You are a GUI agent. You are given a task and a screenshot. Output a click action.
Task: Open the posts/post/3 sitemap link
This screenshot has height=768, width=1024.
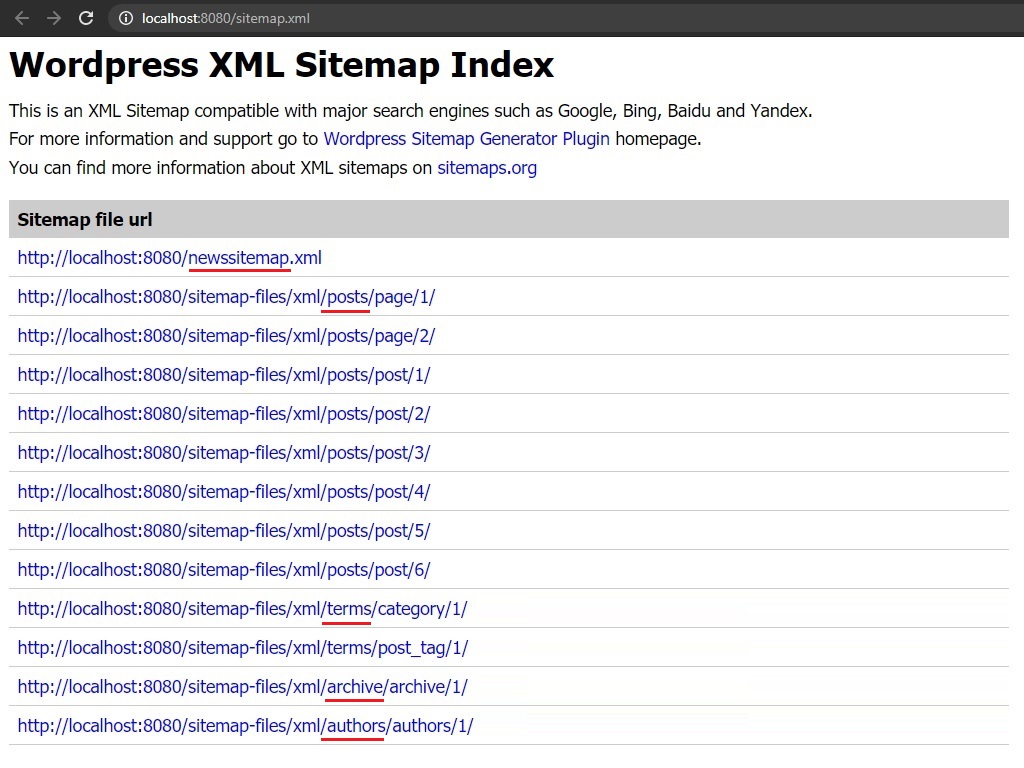[222, 452]
